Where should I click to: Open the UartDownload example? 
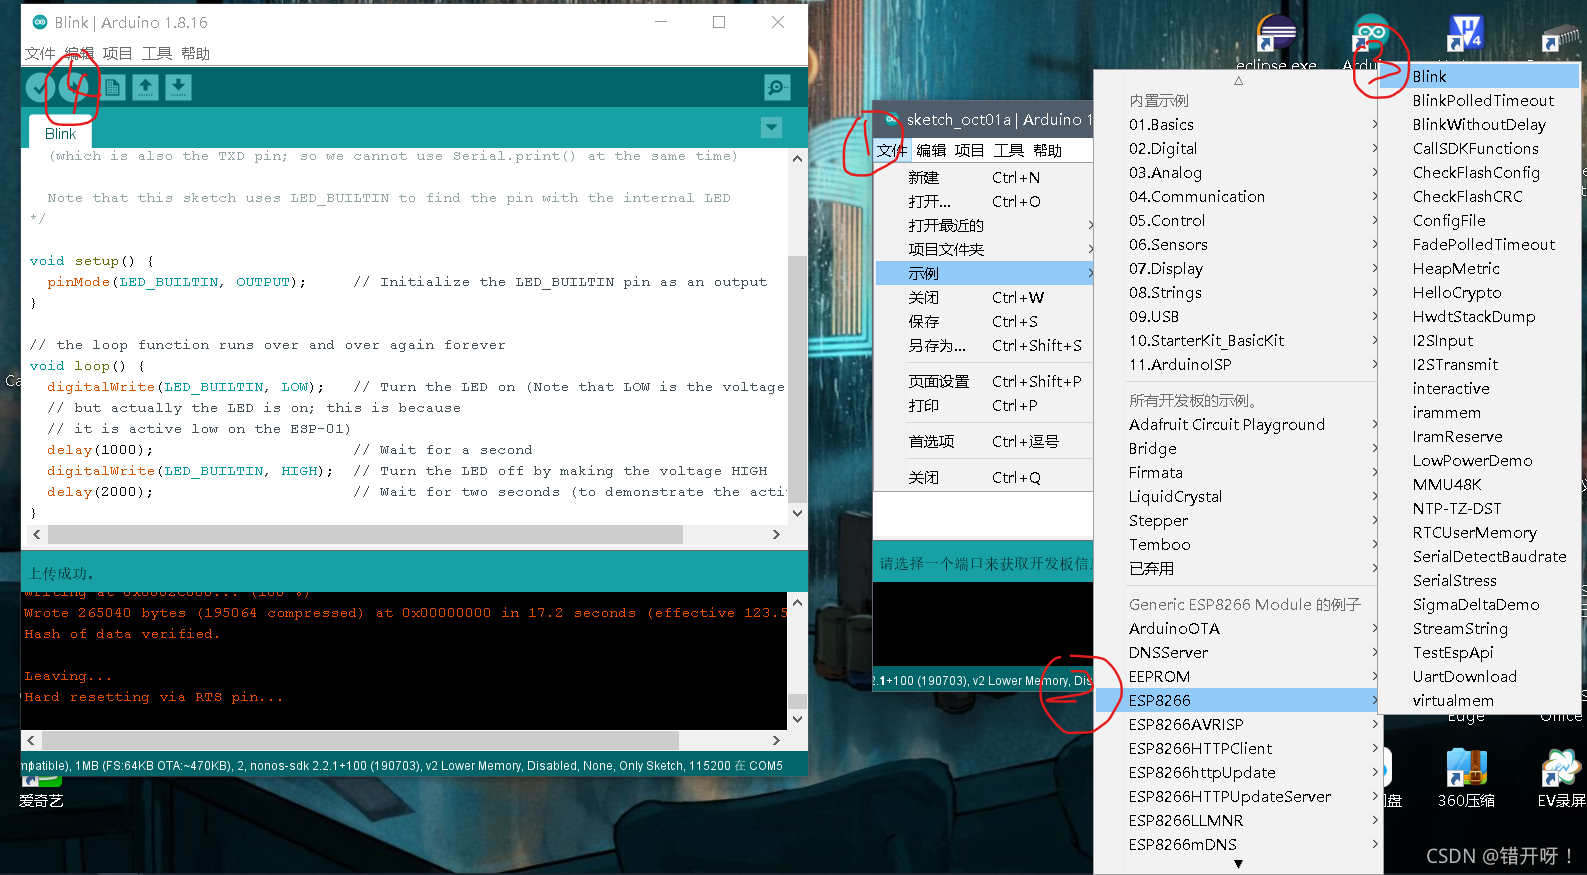point(1480,676)
